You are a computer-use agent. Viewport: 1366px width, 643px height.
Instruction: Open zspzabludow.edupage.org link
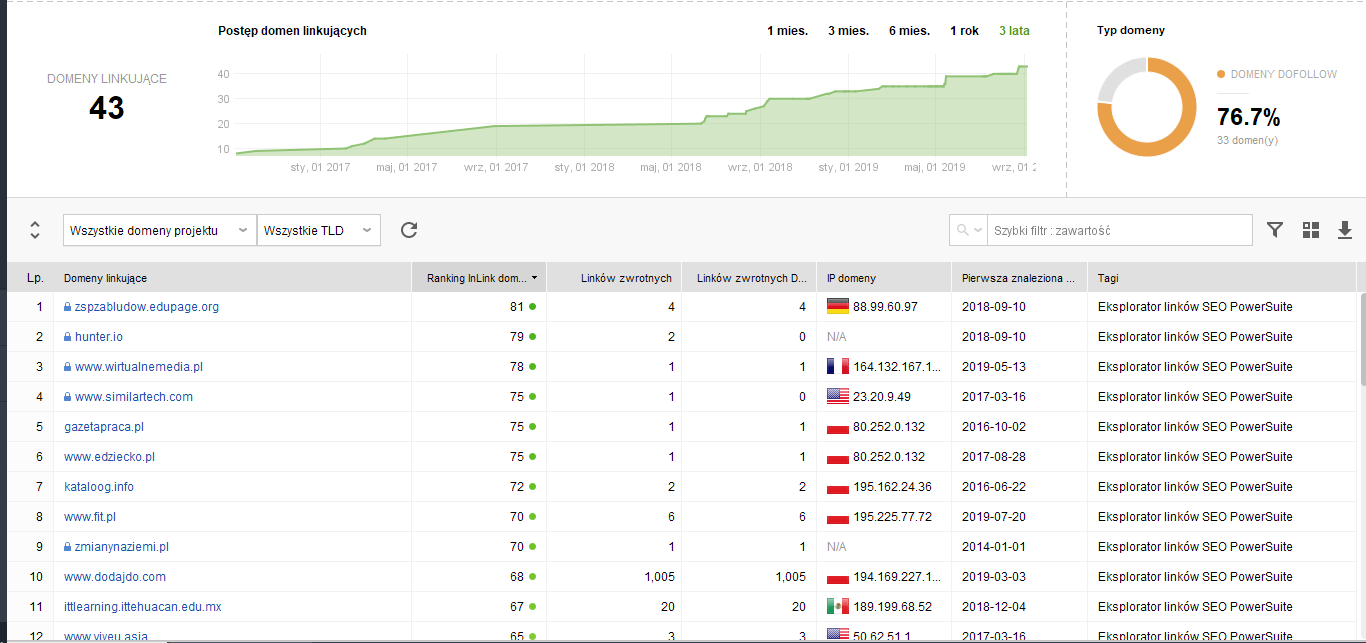coord(147,307)
